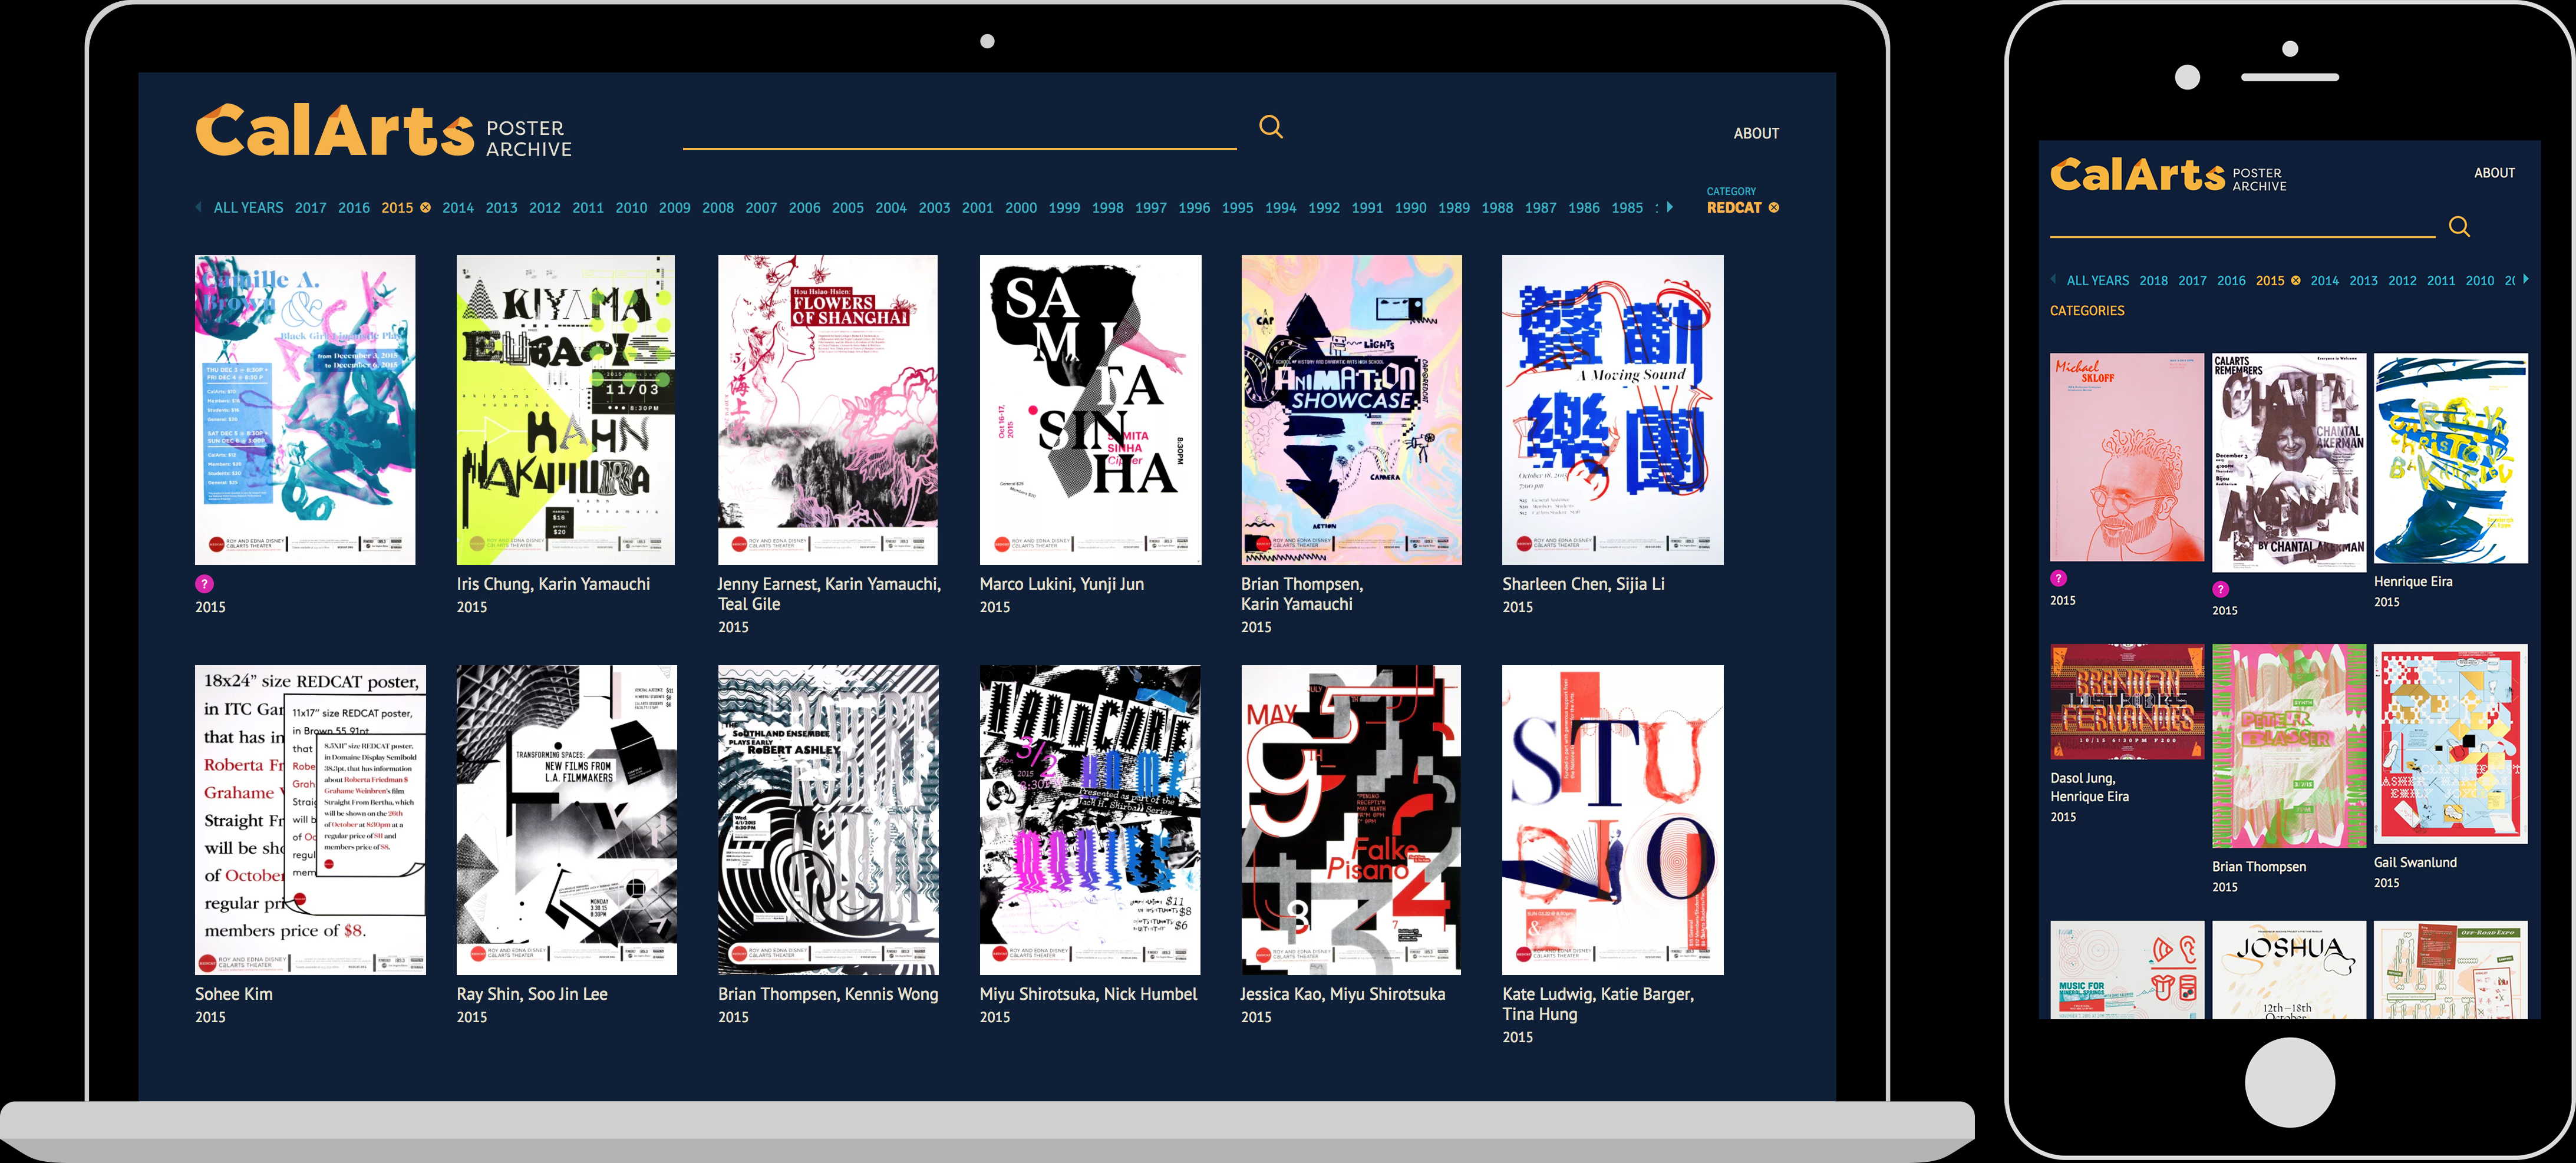
Task: Open the STUDIO poster on laptop
Action: [x=1612, y=820]
